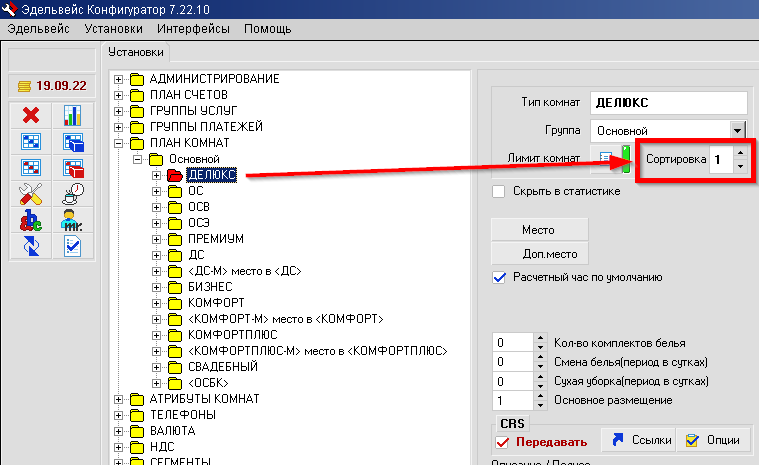Click the 'Место' button
Viewport: 759px width, 465px height.
point(538,230)
